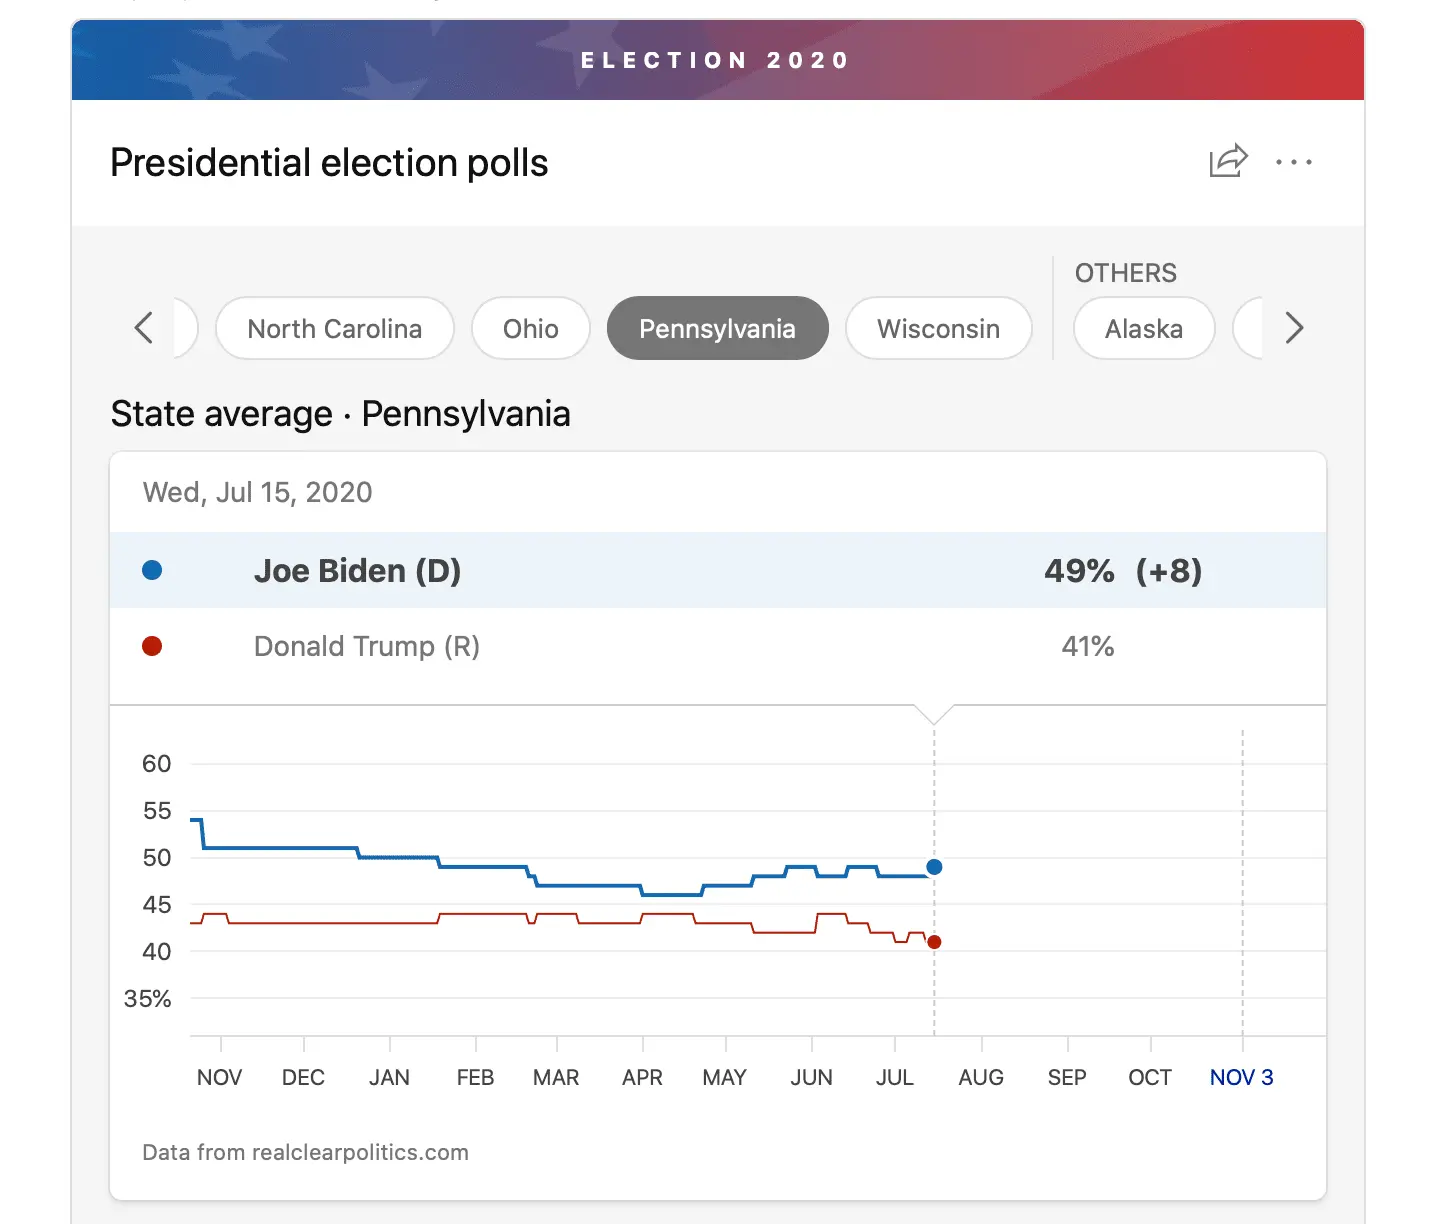Screen dimensions: 1442x1224
Task: Open the Alaska polls tab
Action: [1143, 329]
